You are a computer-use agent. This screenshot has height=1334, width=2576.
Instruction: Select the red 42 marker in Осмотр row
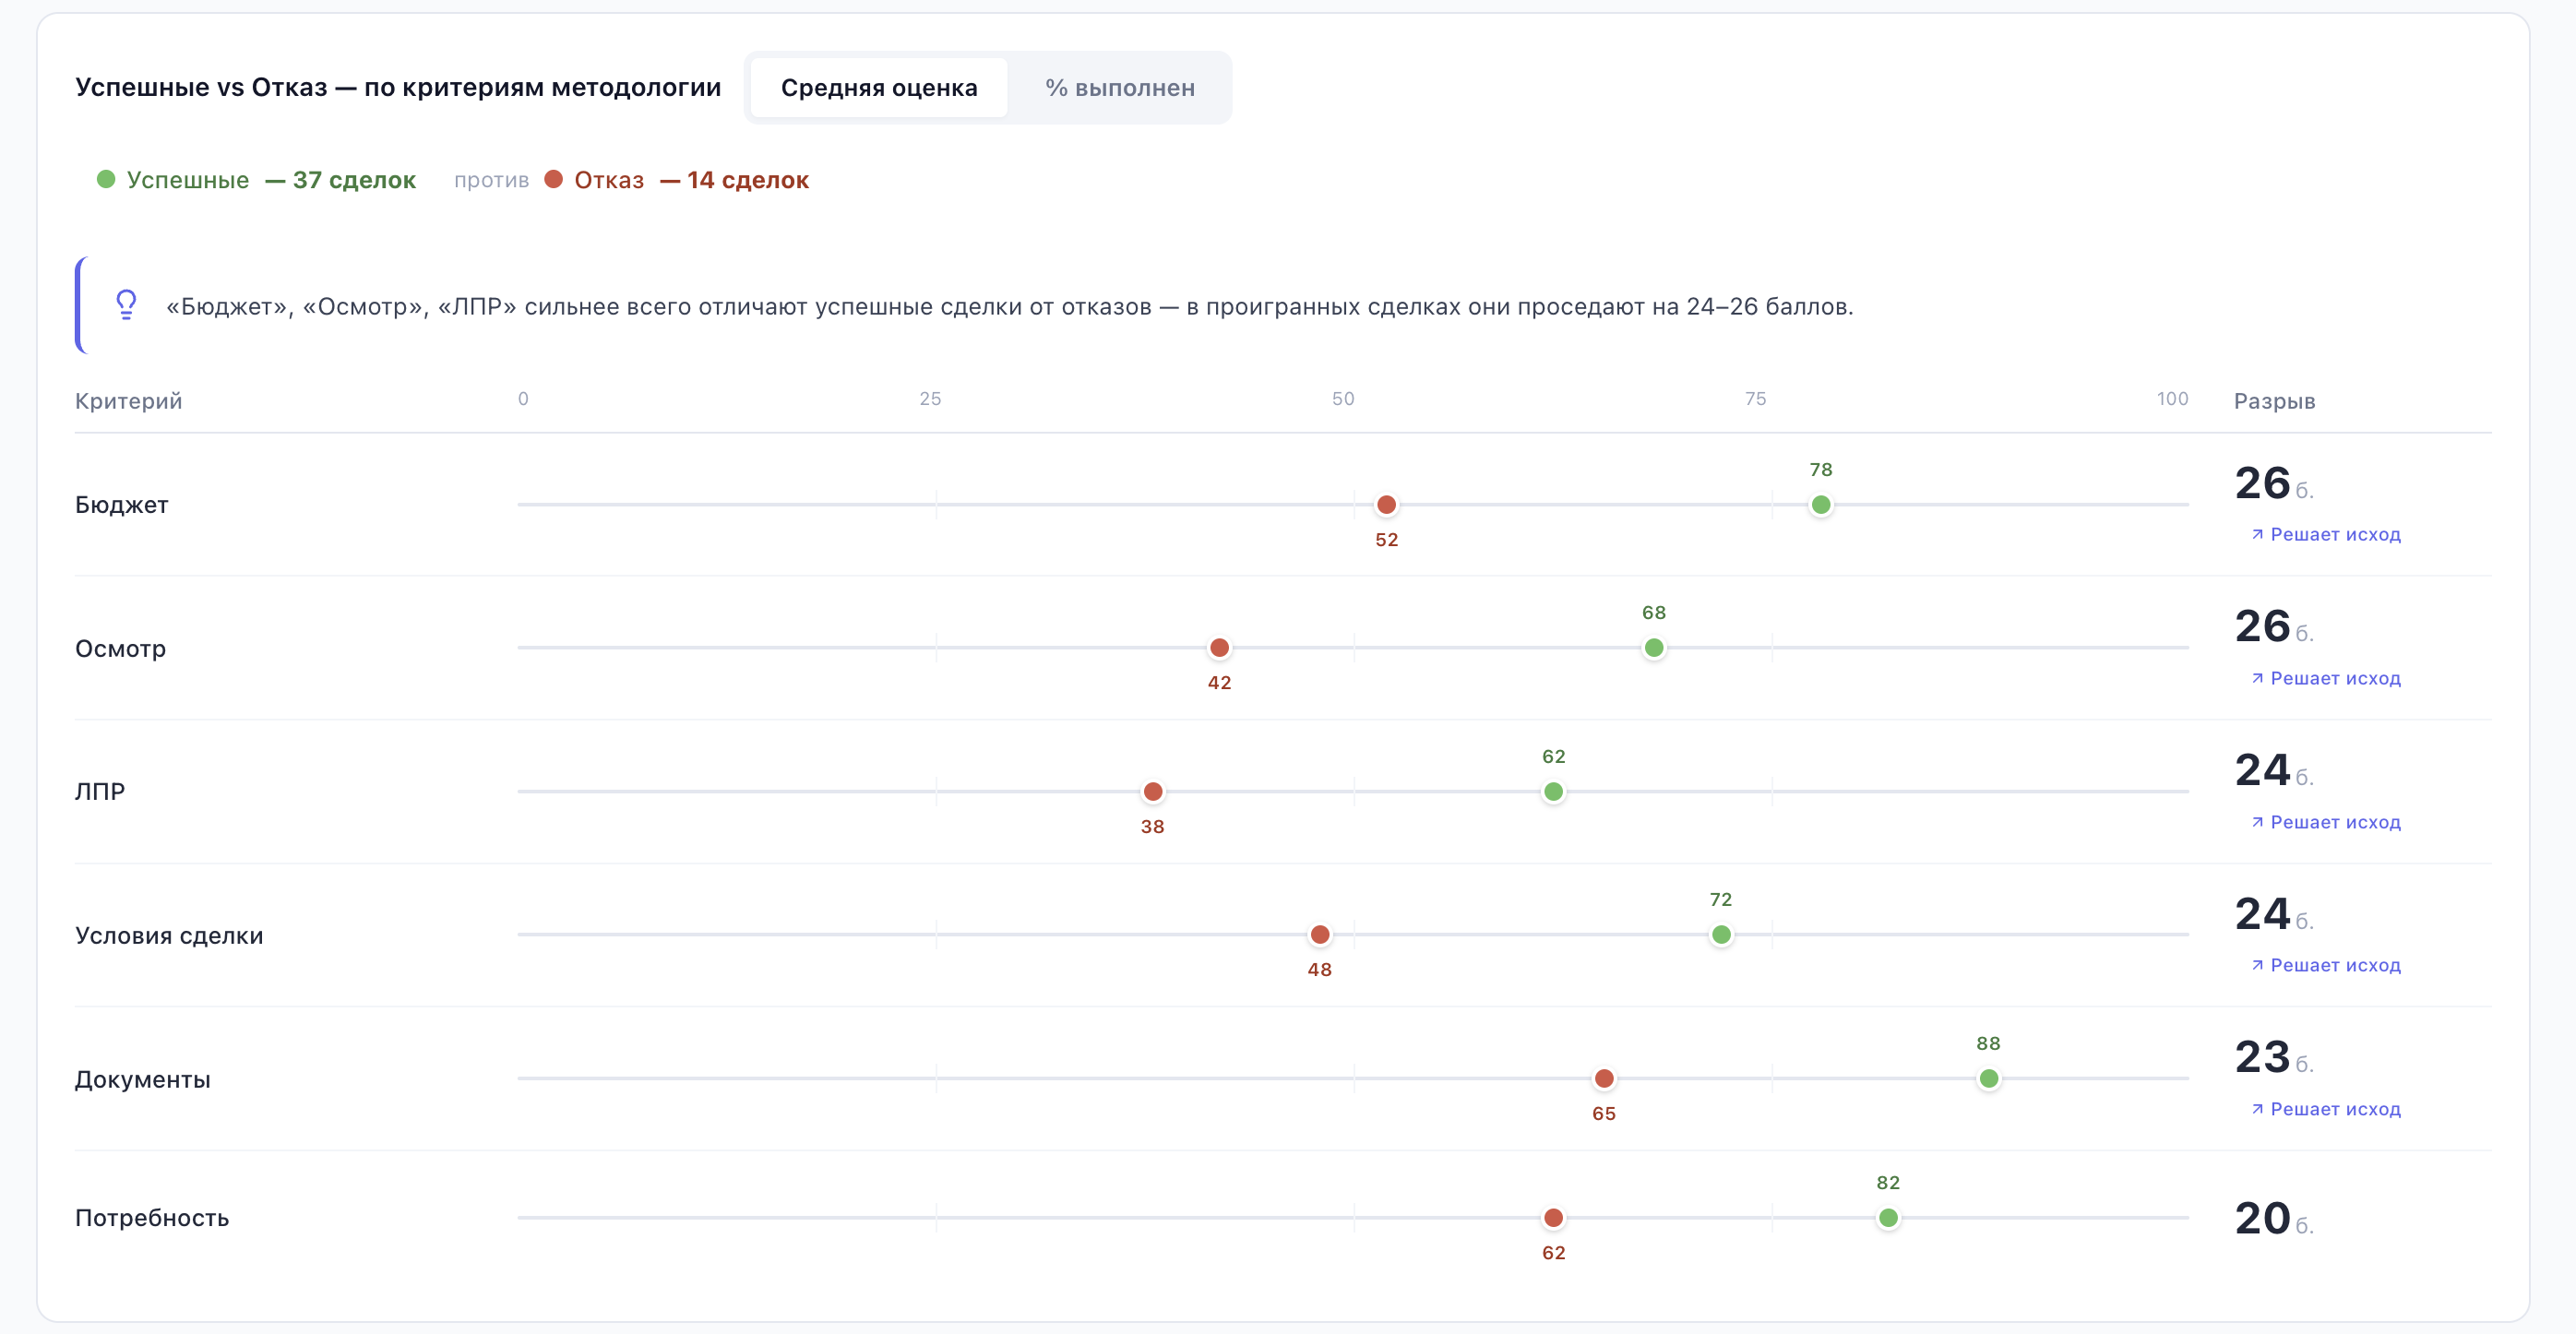click(x=1219, y=648)
